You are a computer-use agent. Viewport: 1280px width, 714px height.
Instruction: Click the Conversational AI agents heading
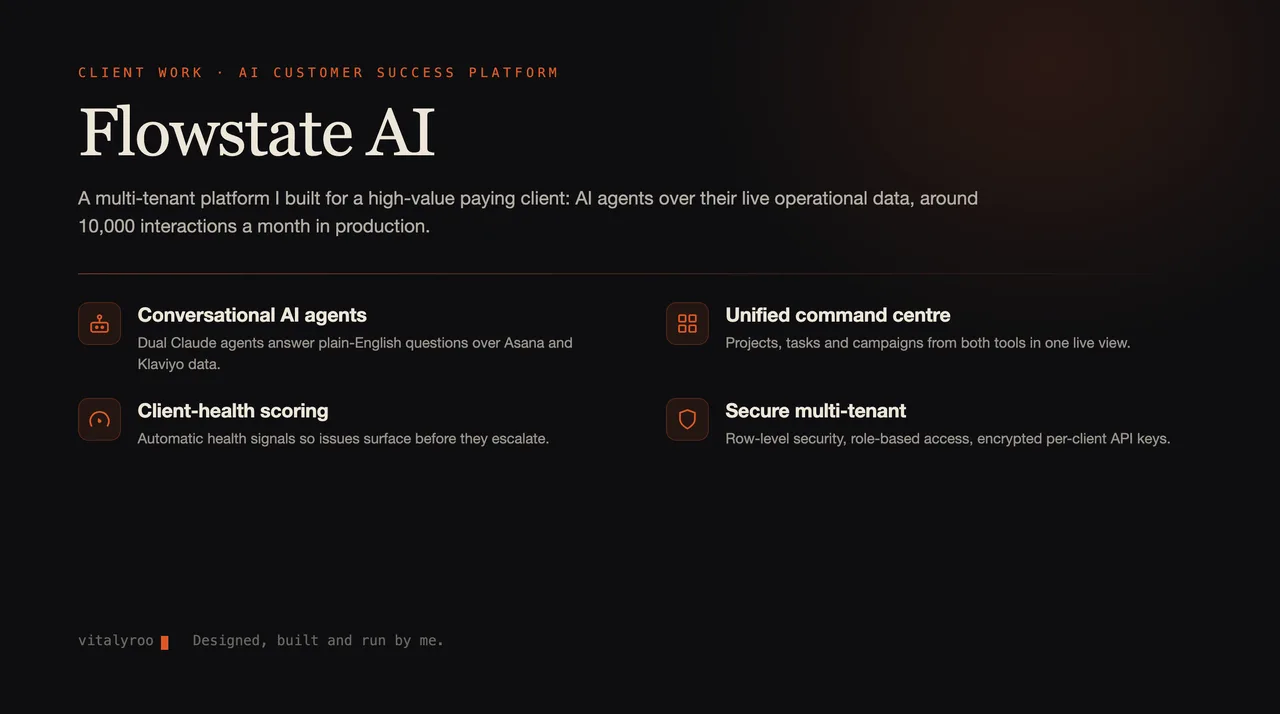tap(252, 315)
